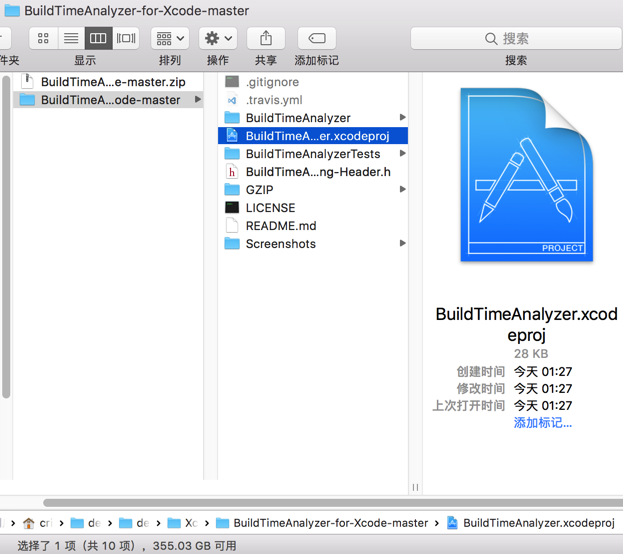
Task: Open the gear action menu
Action: pos(218,38)
